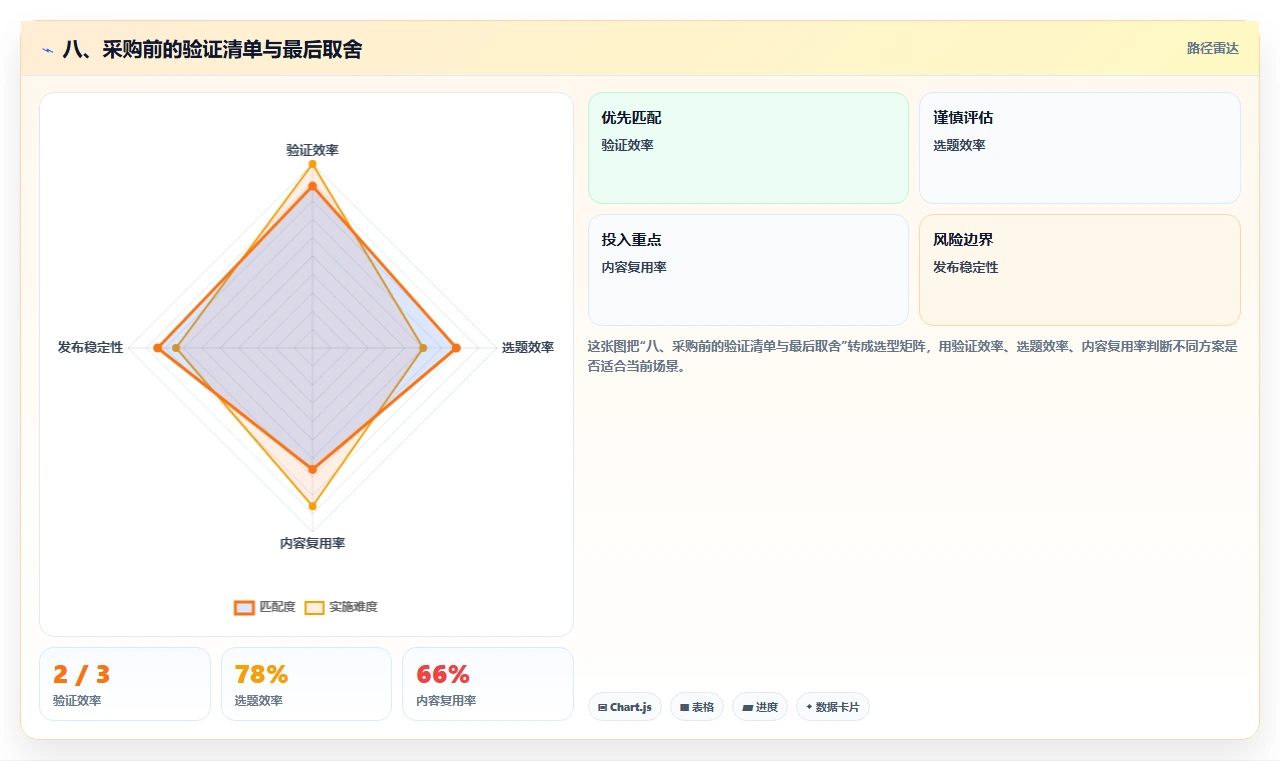Click 内容复用率 label under 66% stat

tap(446, 701)
